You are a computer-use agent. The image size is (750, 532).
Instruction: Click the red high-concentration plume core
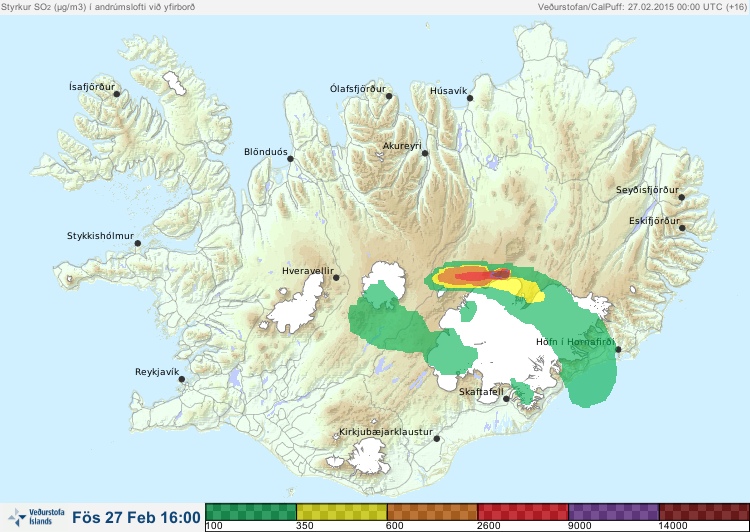pos(476,276)
